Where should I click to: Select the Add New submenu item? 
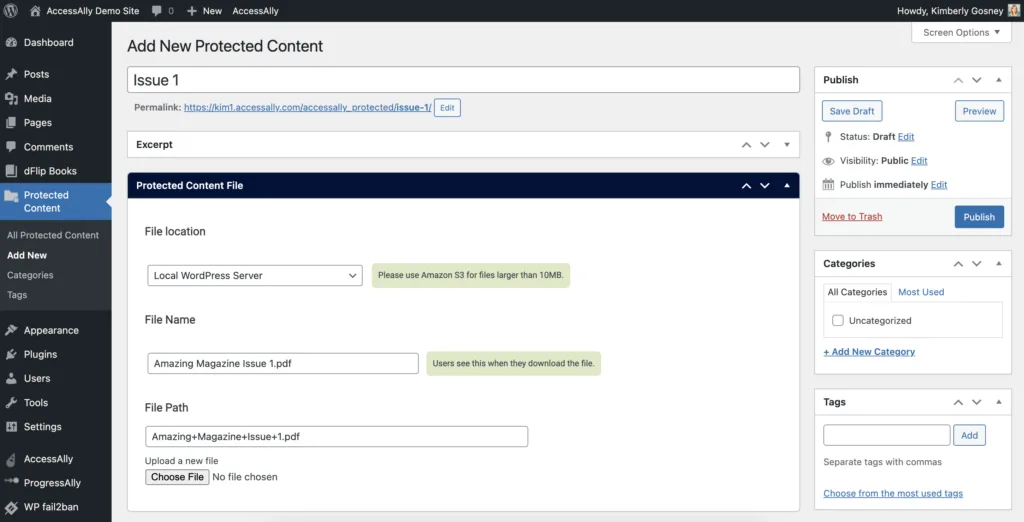[27, 255]
